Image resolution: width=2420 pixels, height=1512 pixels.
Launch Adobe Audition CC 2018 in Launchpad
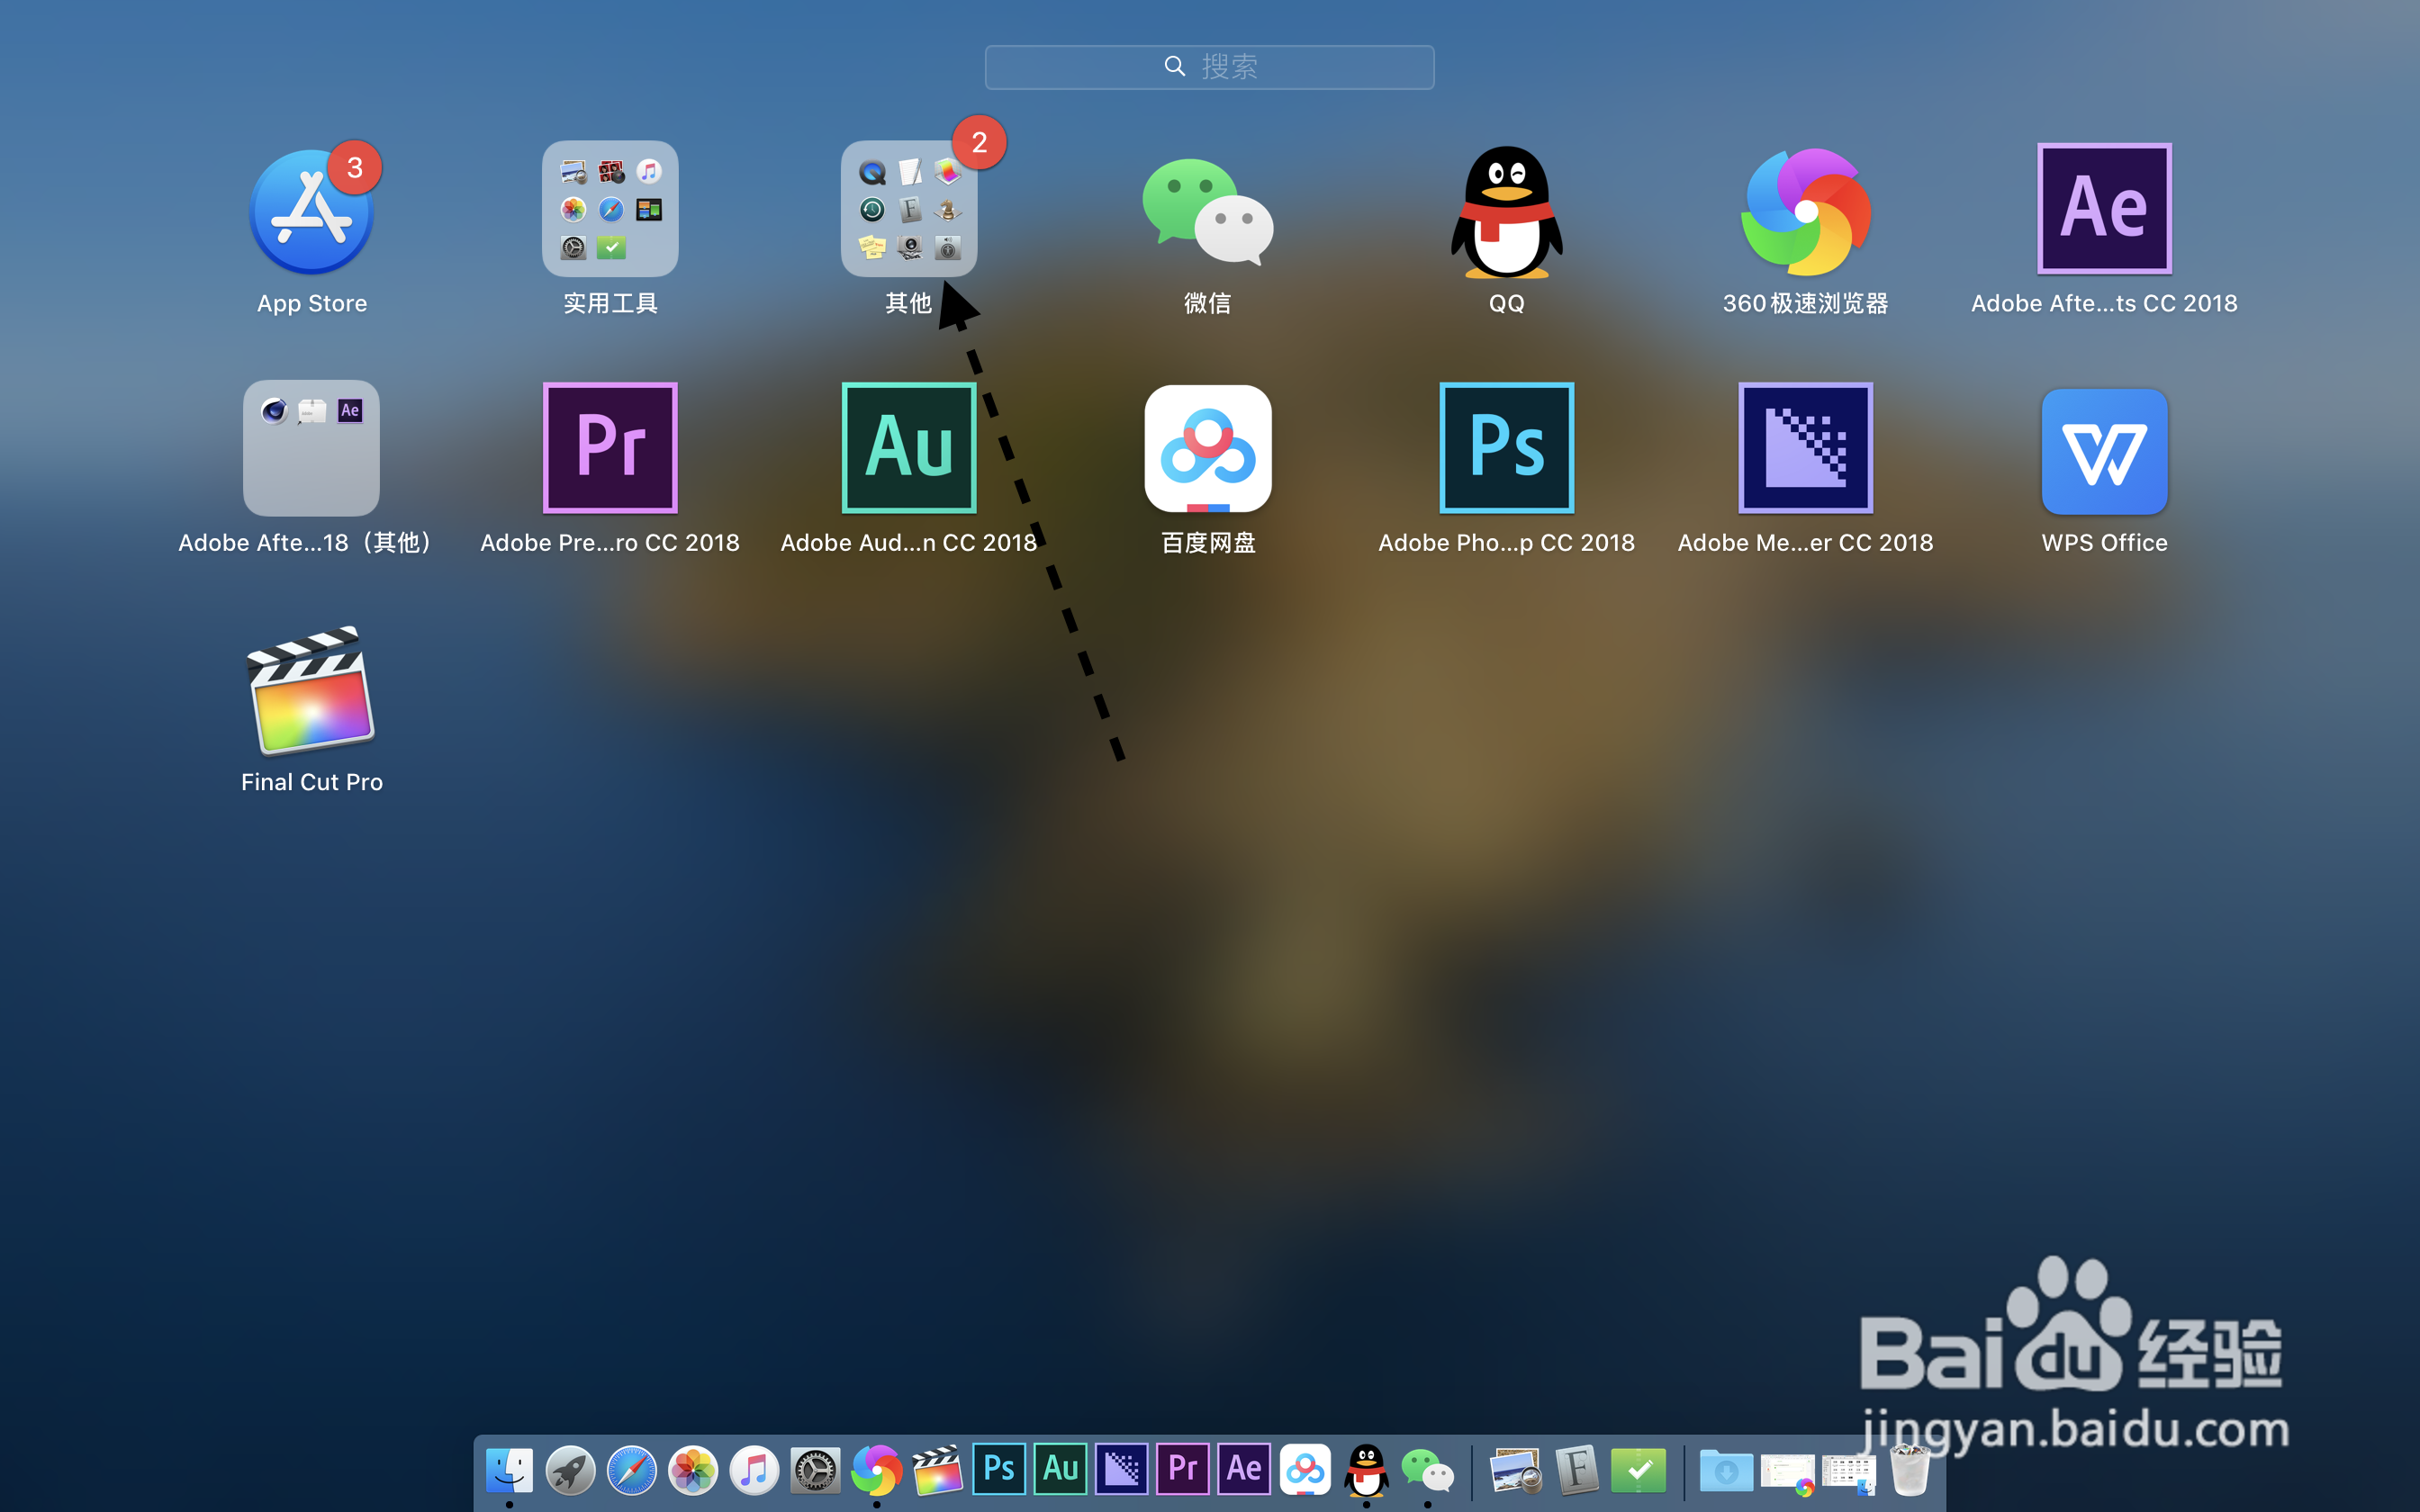point(908,447)
